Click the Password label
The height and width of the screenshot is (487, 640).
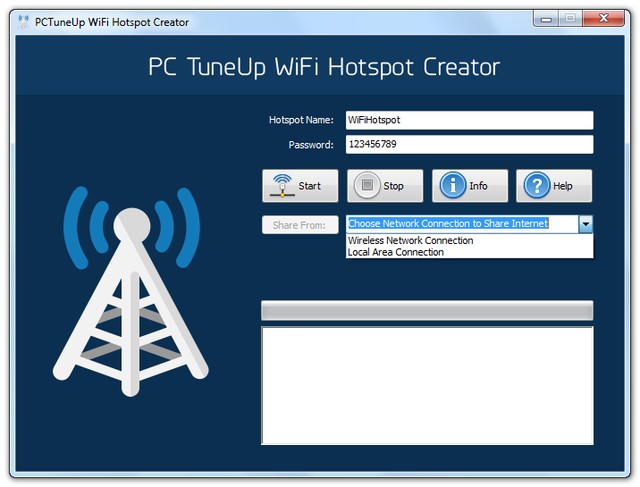click(x=311, y=145)
